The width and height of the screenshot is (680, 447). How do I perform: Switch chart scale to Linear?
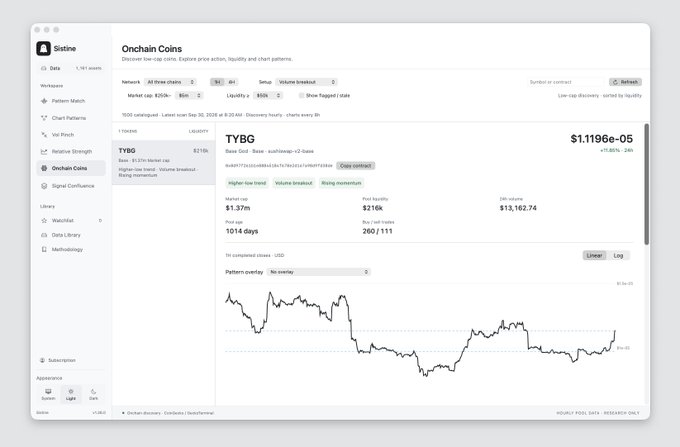(594, 255)
